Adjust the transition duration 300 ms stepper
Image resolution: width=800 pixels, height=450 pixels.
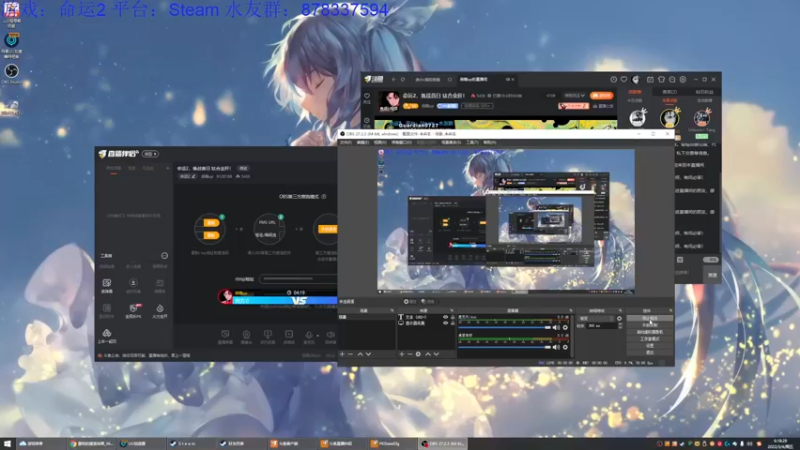[620, 326]
